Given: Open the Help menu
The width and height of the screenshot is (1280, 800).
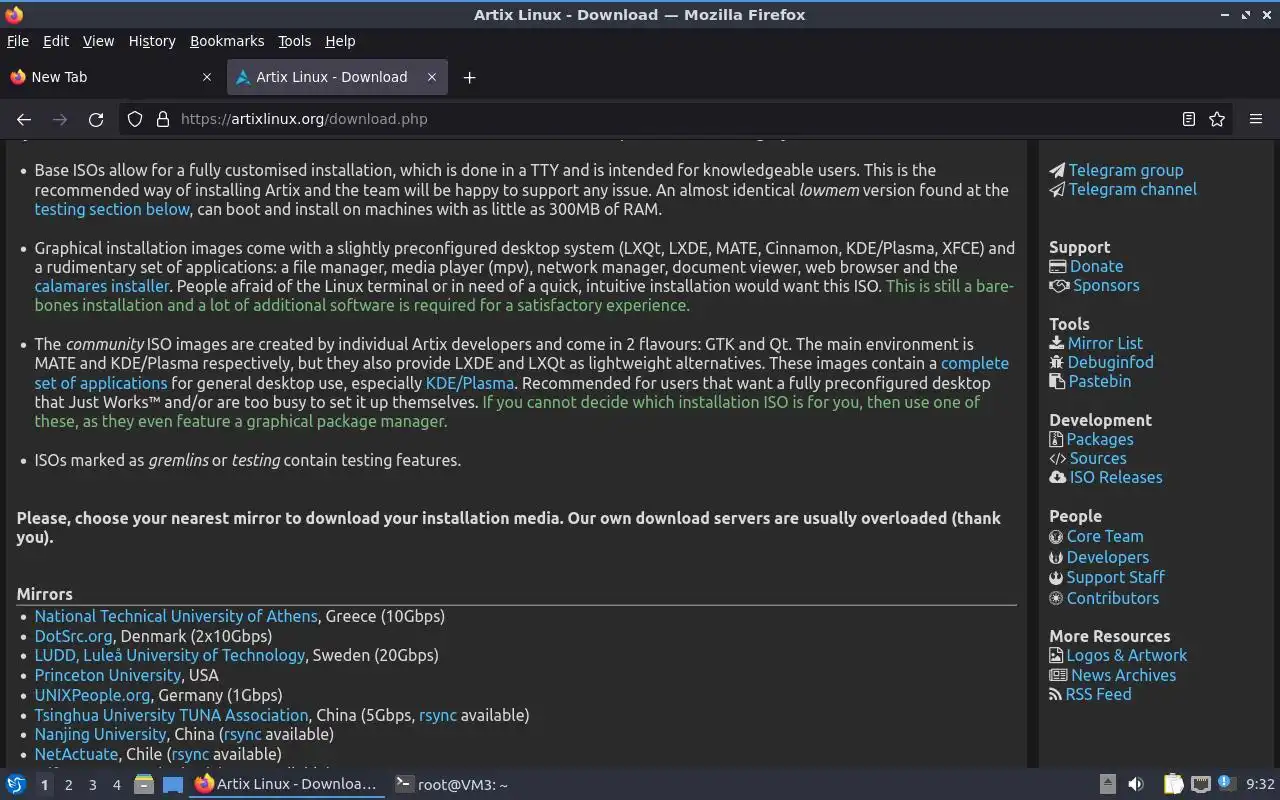Looking at the screenshot, I should pyautogui.click(x=340, y=41).
